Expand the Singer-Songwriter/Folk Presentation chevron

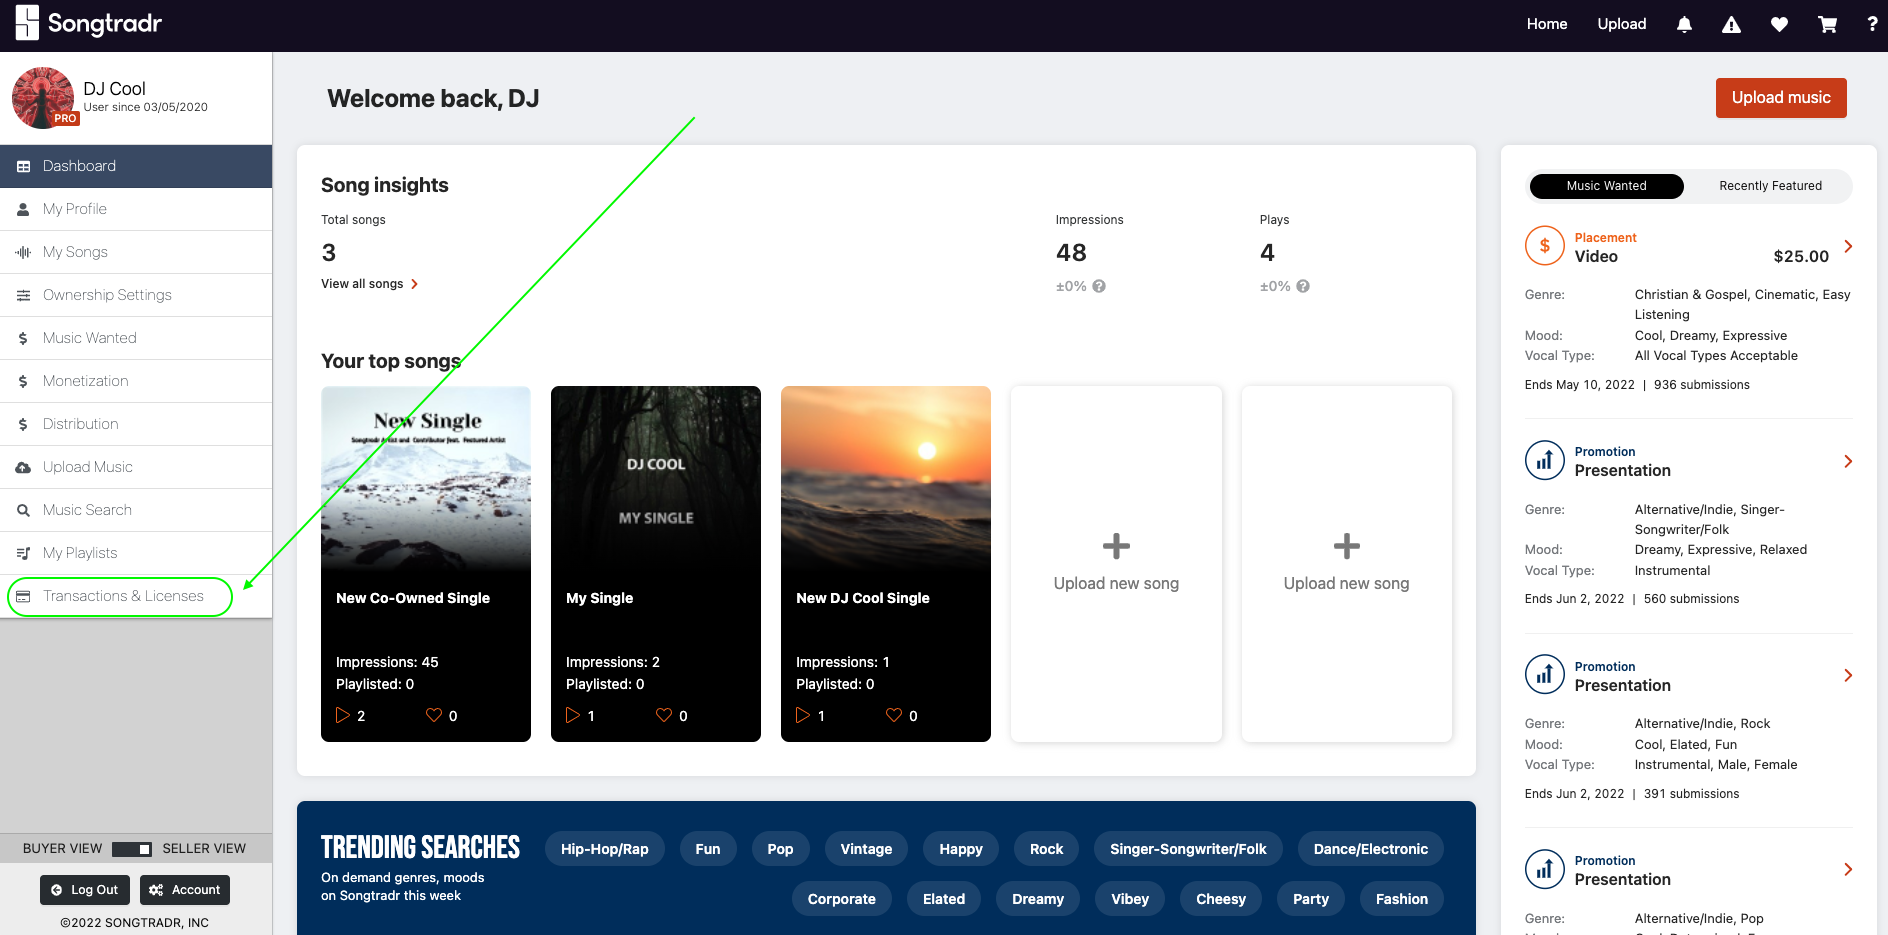pyautogui.click(x=1848, y=461)
